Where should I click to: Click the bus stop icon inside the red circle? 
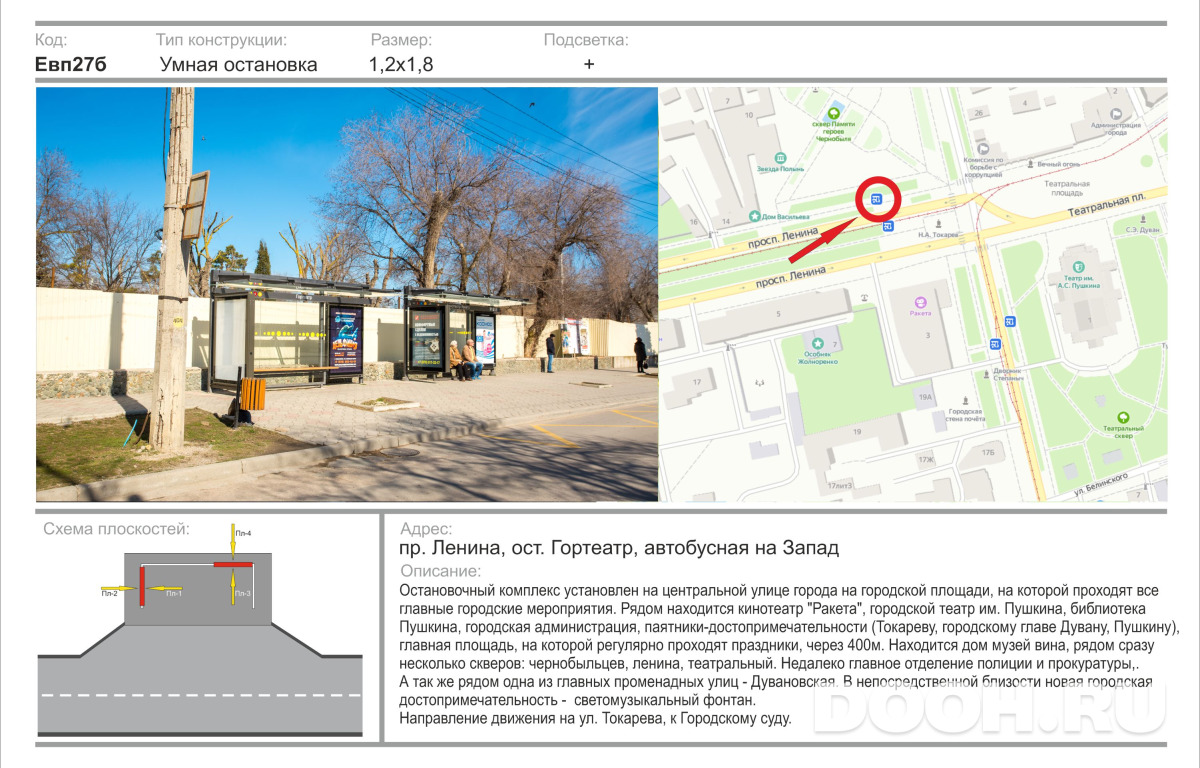point(877,199)
